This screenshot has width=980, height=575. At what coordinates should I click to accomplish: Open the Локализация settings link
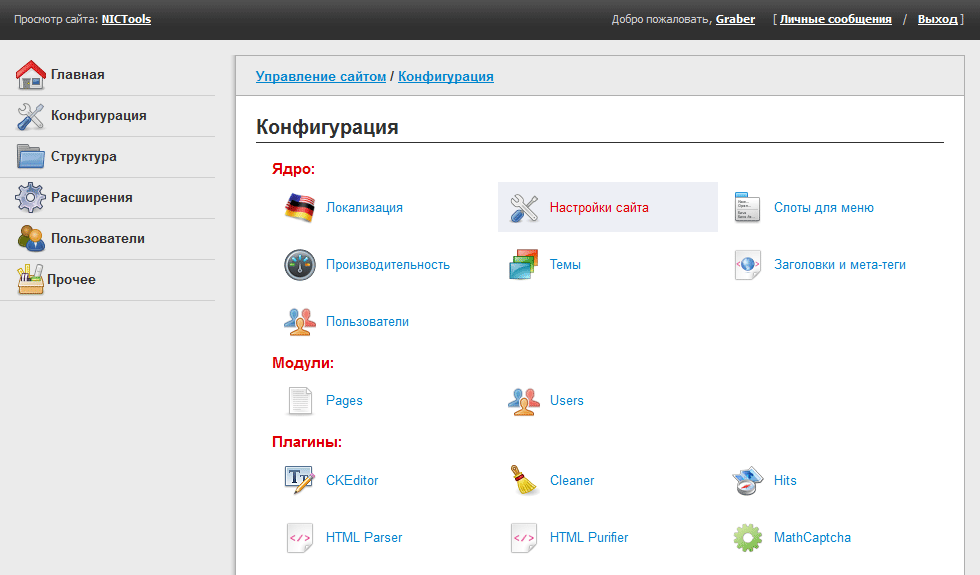[364, 208]
